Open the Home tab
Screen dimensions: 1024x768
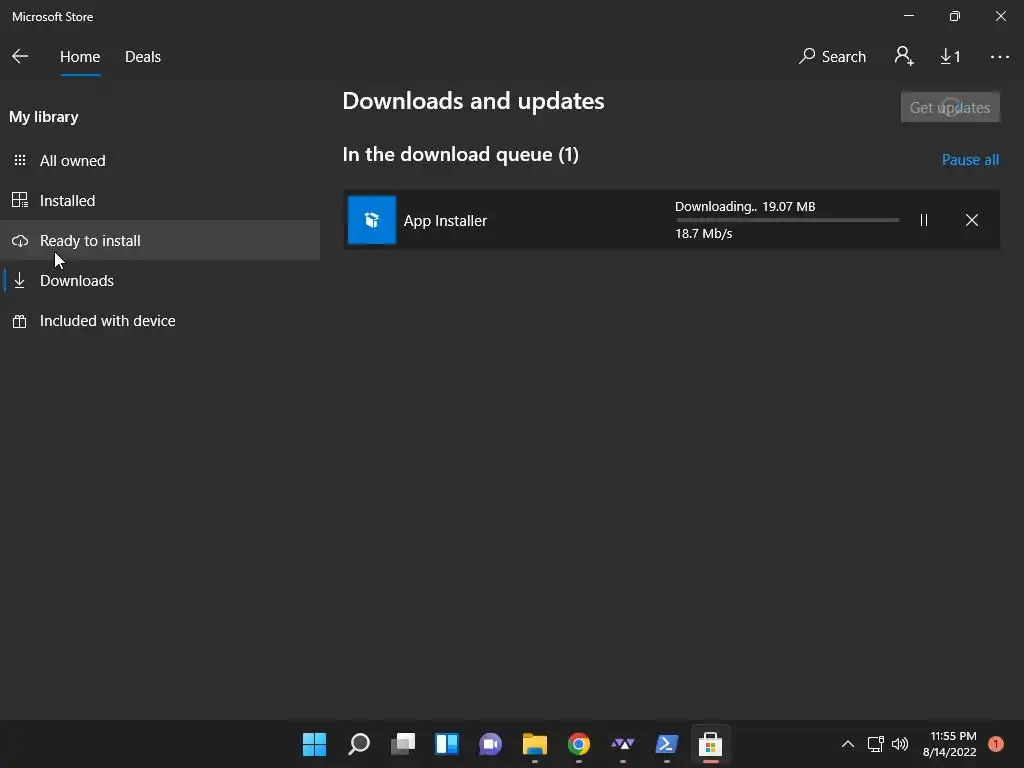coord(80,57)
